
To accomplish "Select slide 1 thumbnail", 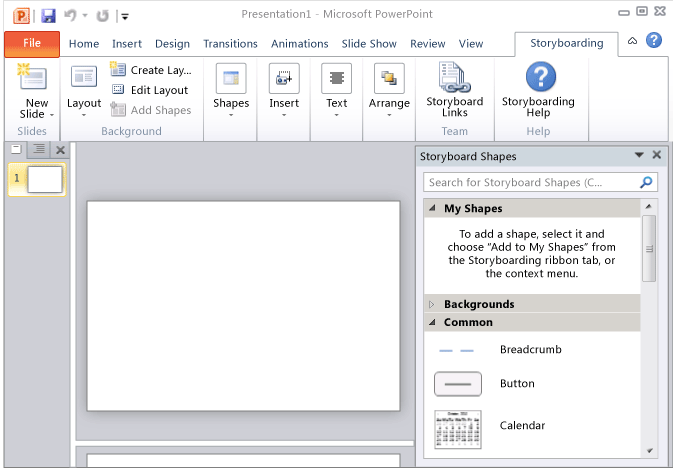I will (37, 179).
